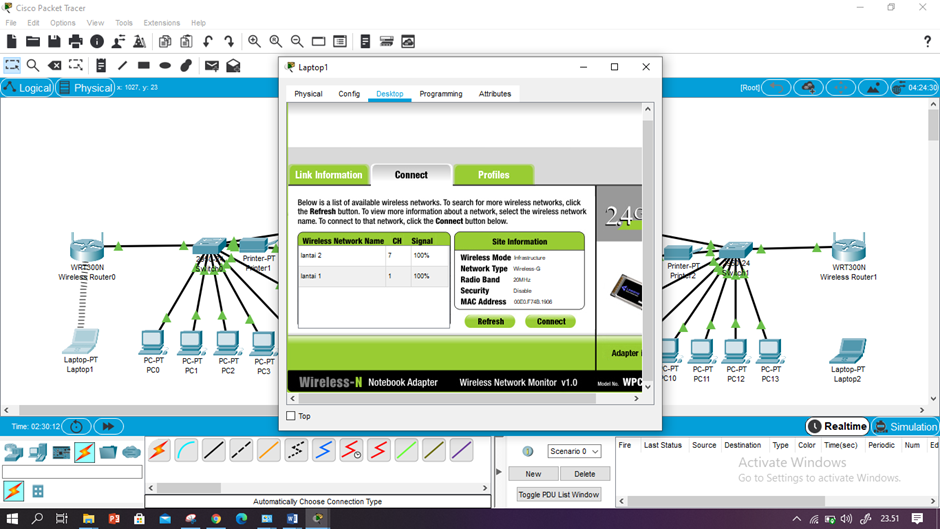Screen dimensions: 940x529
Task: Open the Options menu
Action: tap(62, 23)
